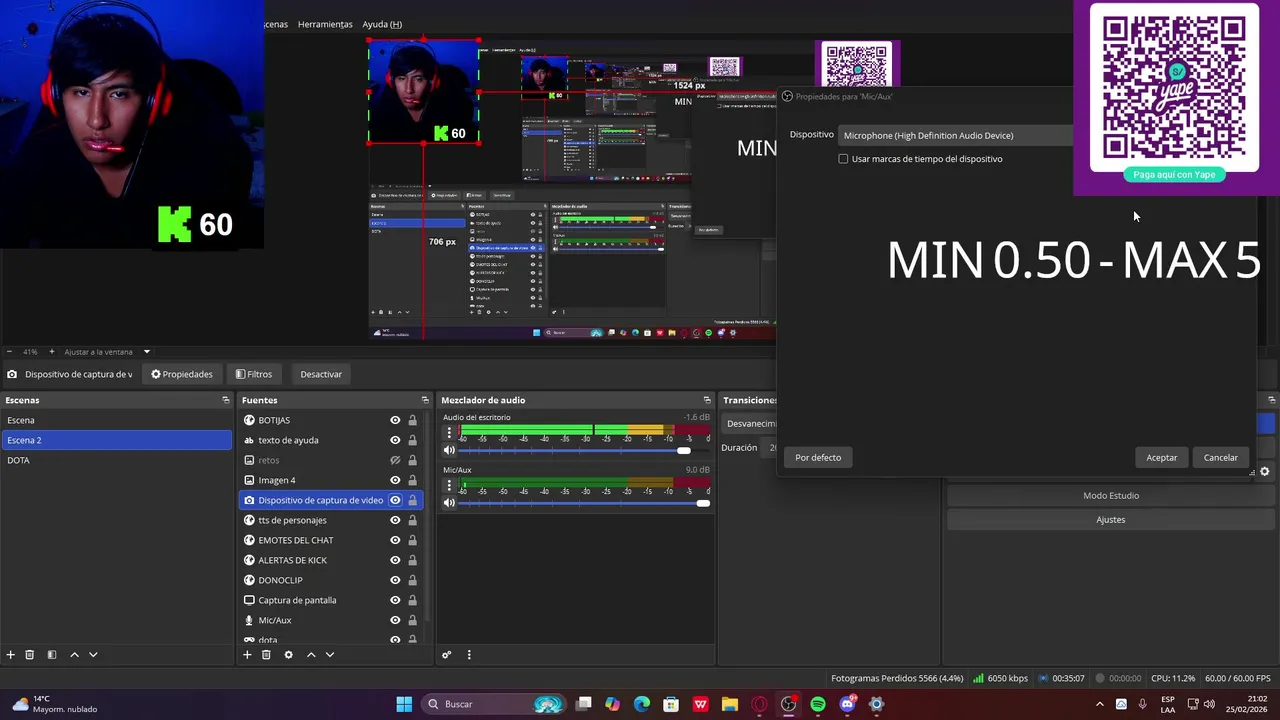Open scene filters icon in Escenas toolbar
1280x720 pixels.
[52, 655]
